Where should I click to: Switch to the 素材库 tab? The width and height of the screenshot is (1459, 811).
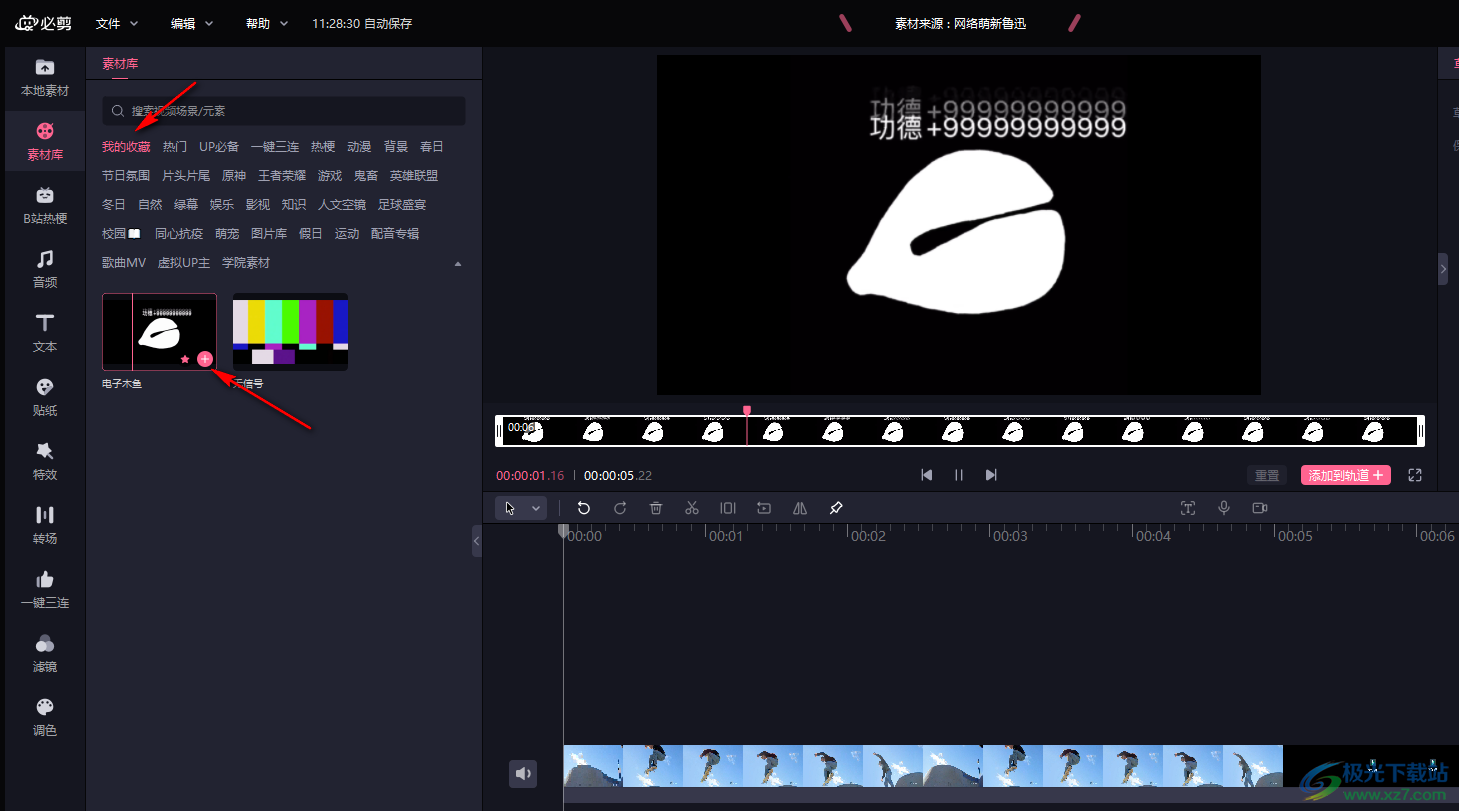pyautogui.click(x=120, y=64)
